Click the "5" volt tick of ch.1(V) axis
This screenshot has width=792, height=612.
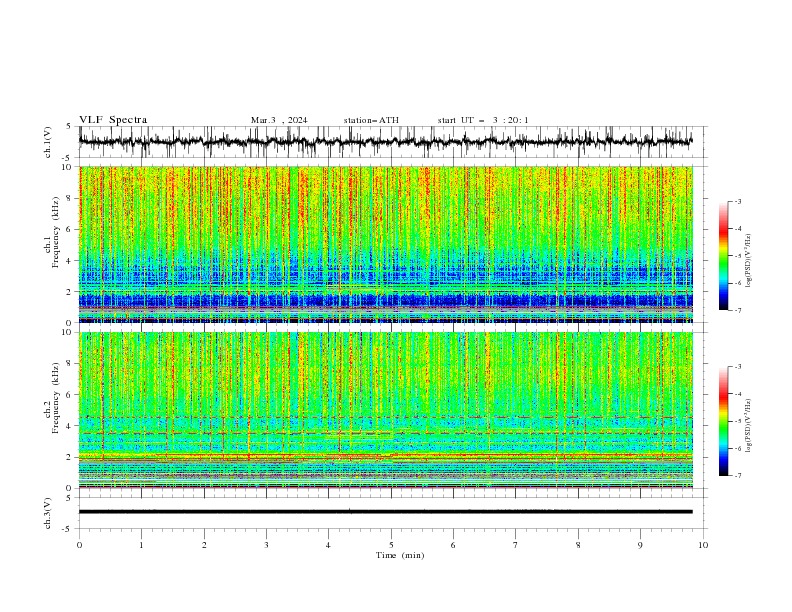pos(70,127)
